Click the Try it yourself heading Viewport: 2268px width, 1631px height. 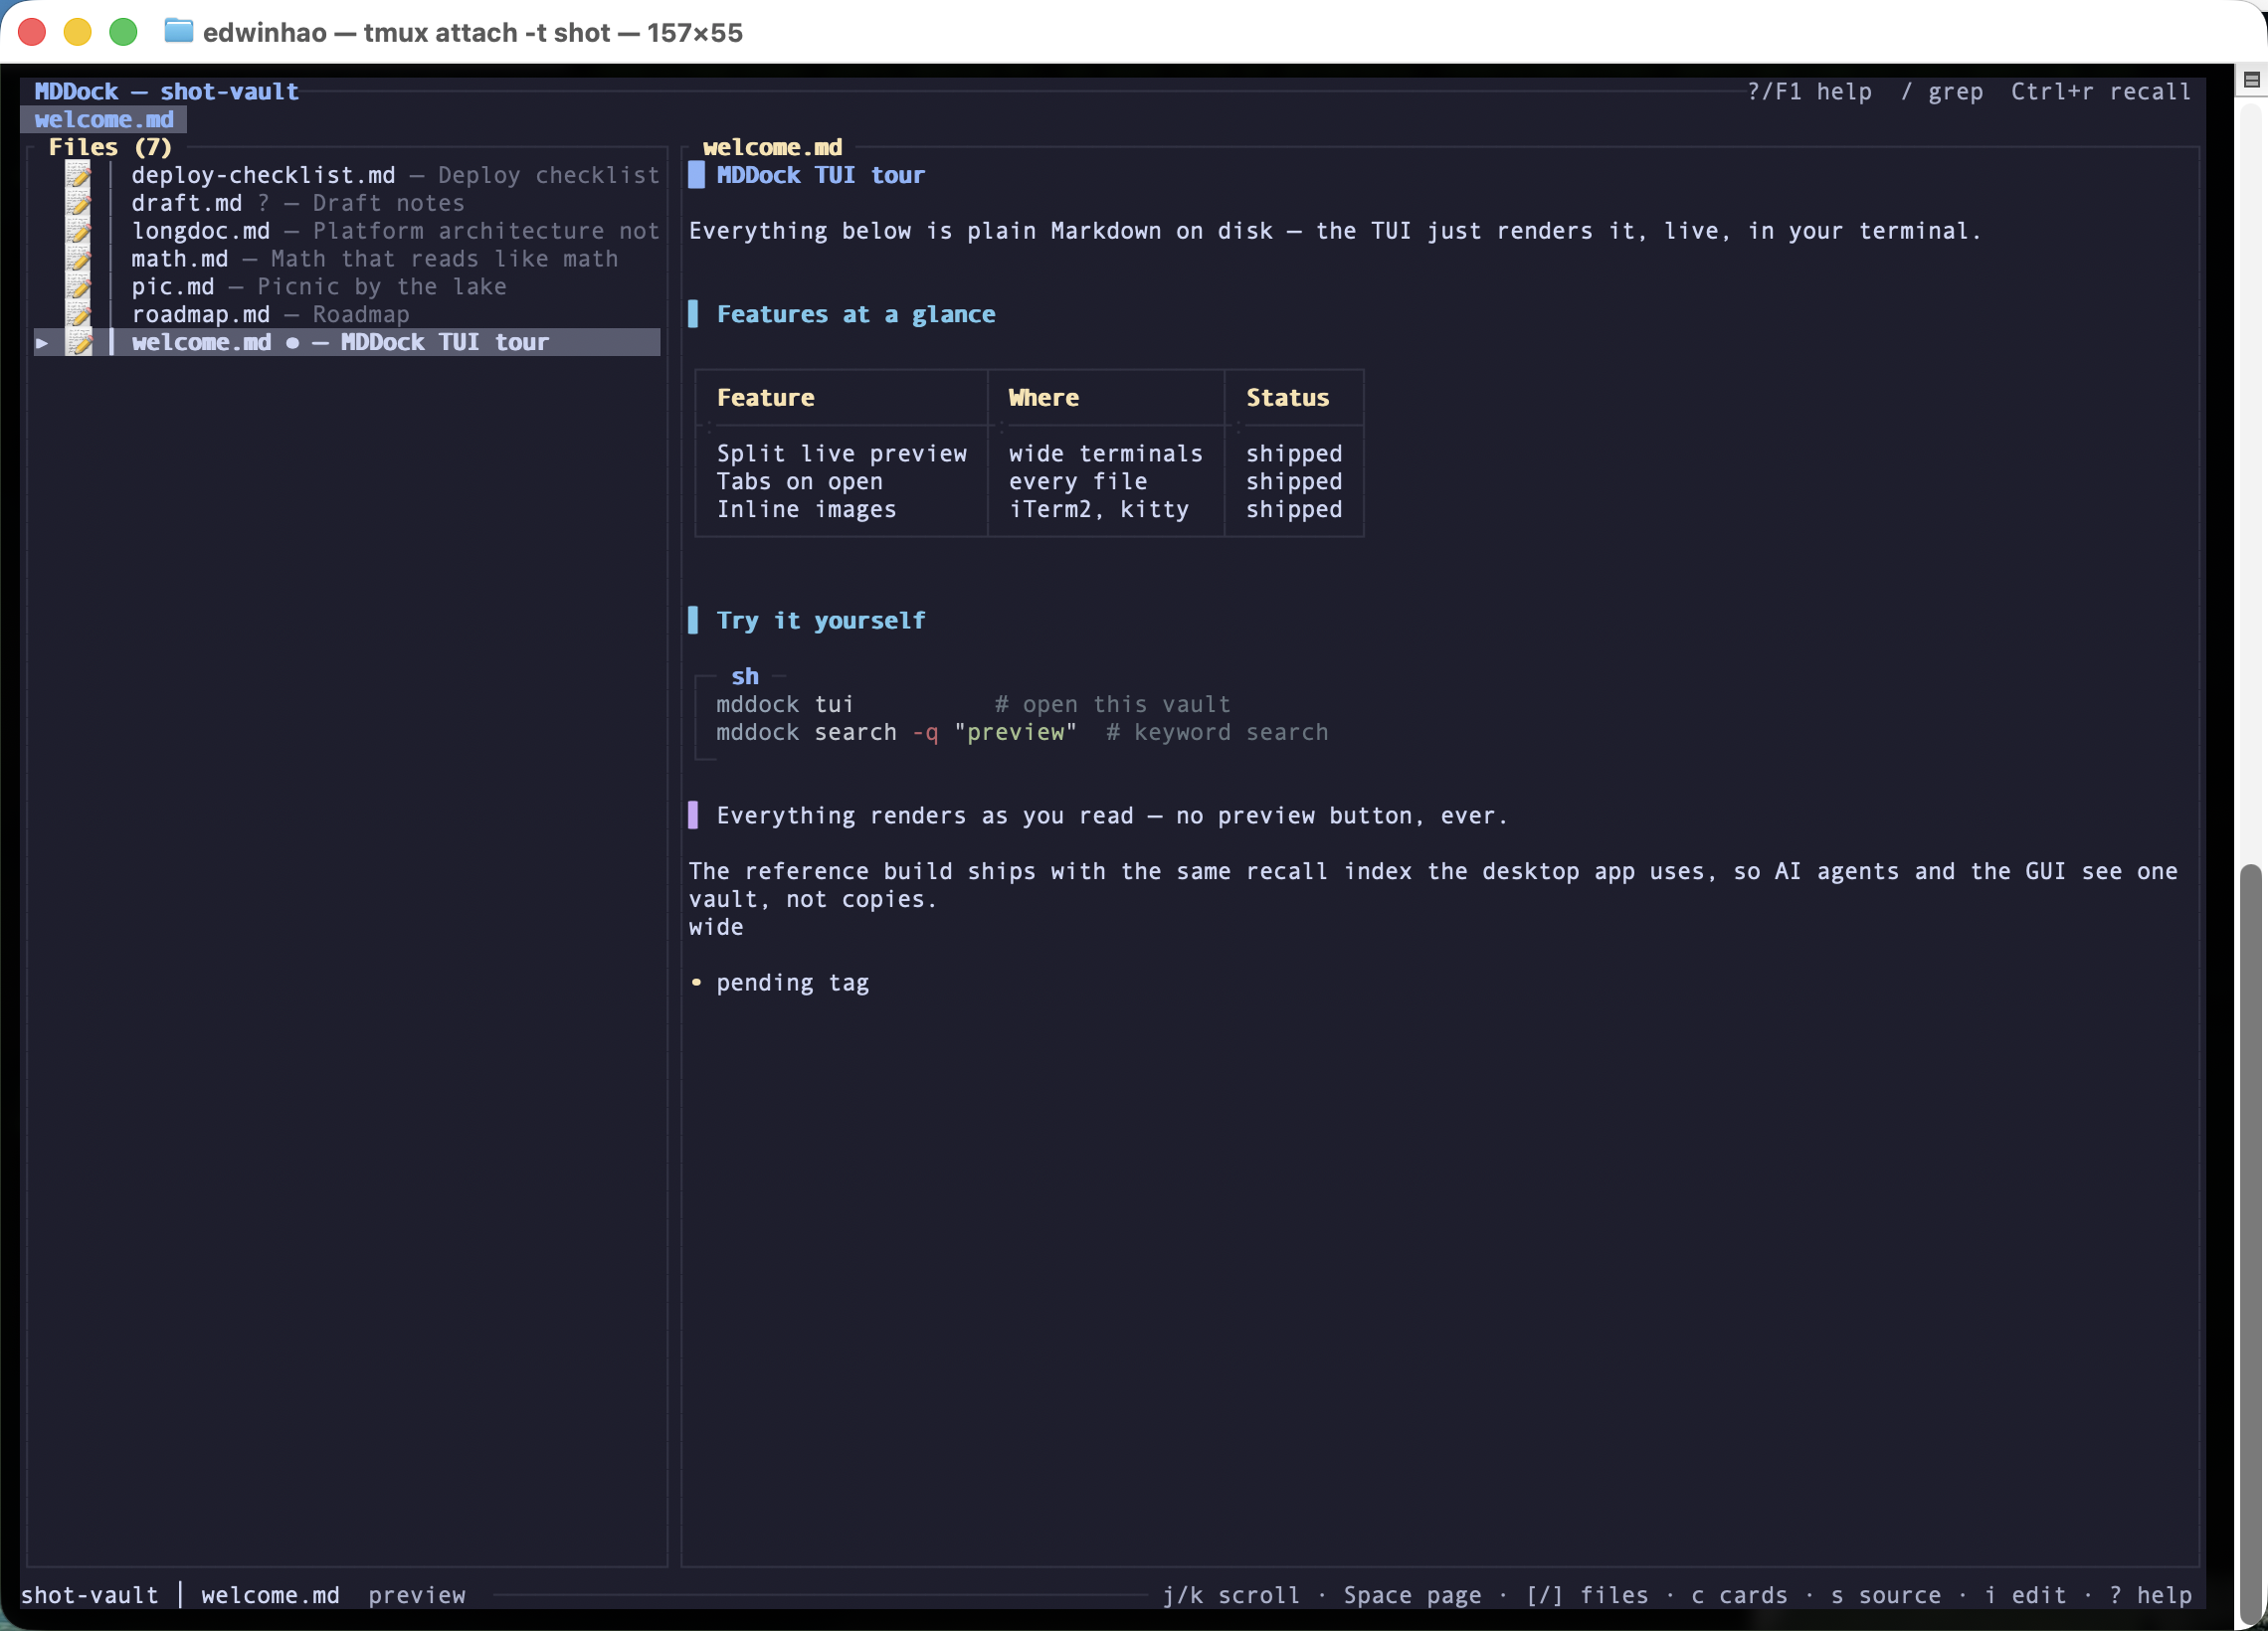click(x=821, y=621)
